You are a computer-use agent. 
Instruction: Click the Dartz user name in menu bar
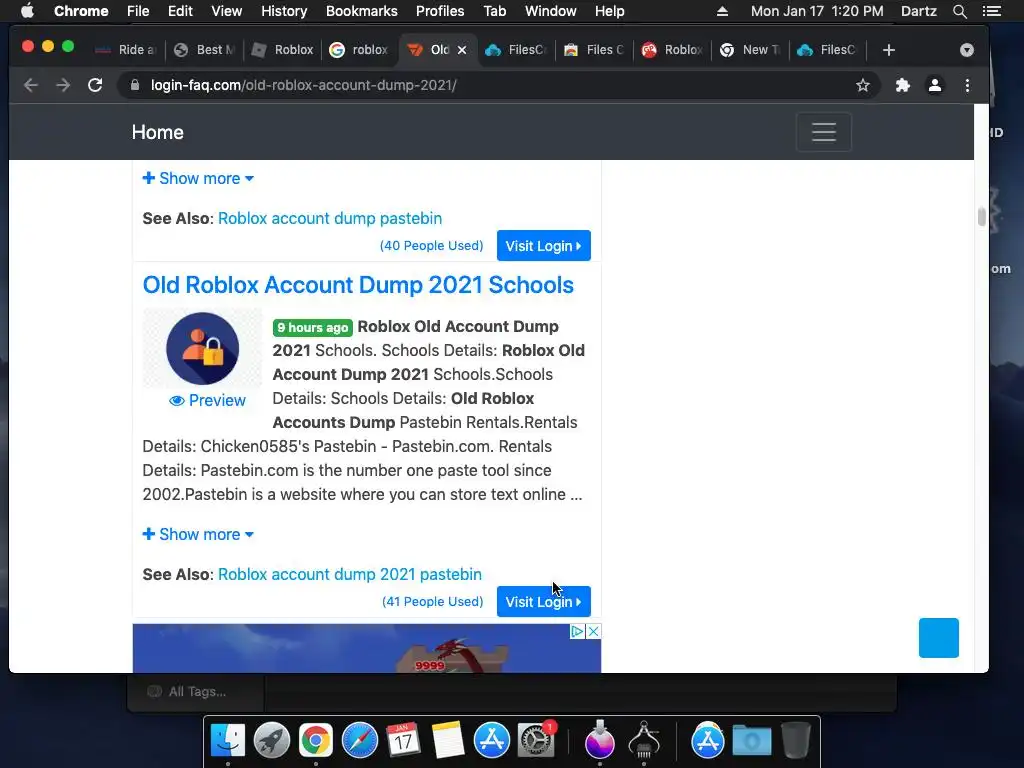coord(918,11)
